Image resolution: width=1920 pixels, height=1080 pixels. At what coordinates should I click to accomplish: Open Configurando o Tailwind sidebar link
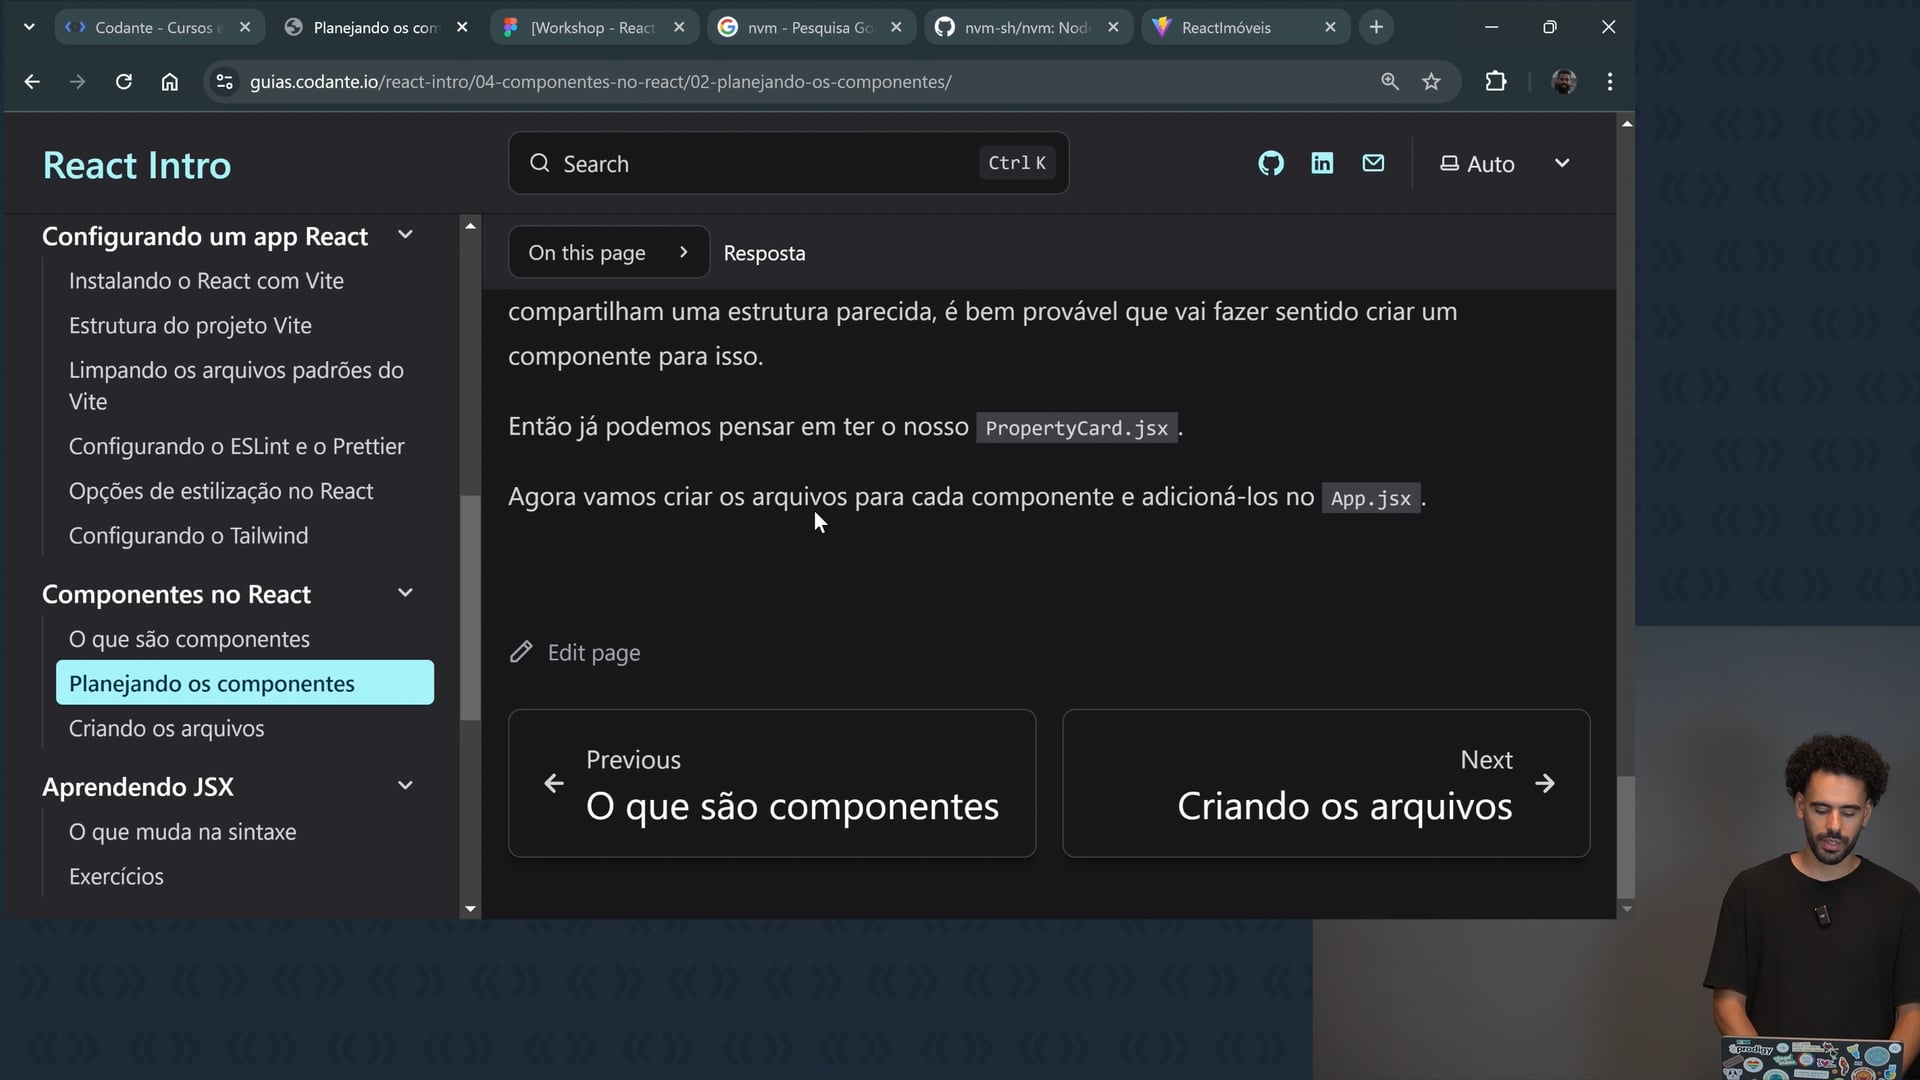(x=188, y=536)
